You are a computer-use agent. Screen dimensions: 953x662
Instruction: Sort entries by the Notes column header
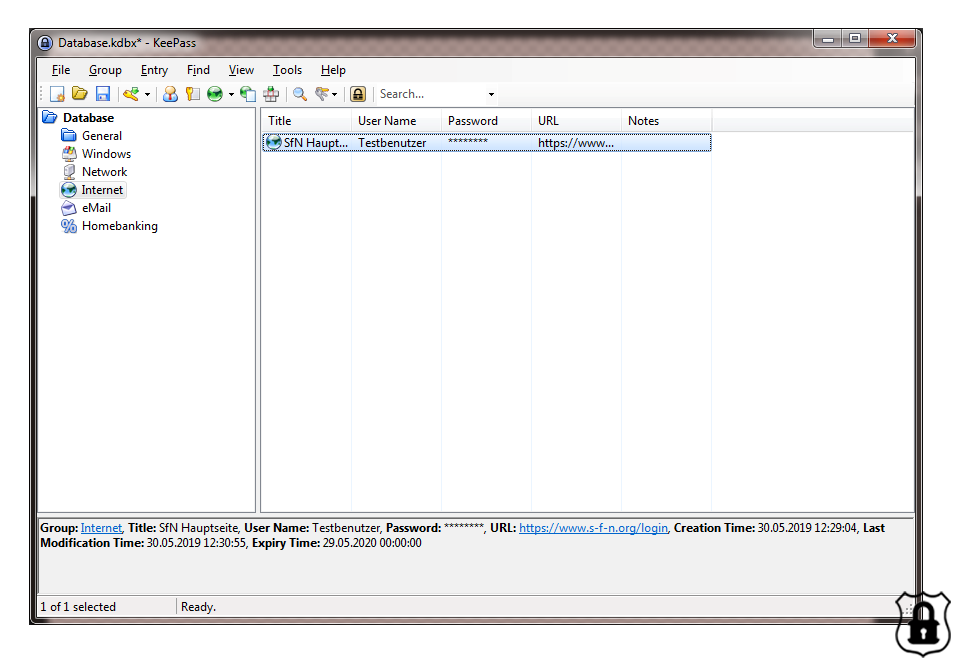(666, 121)
